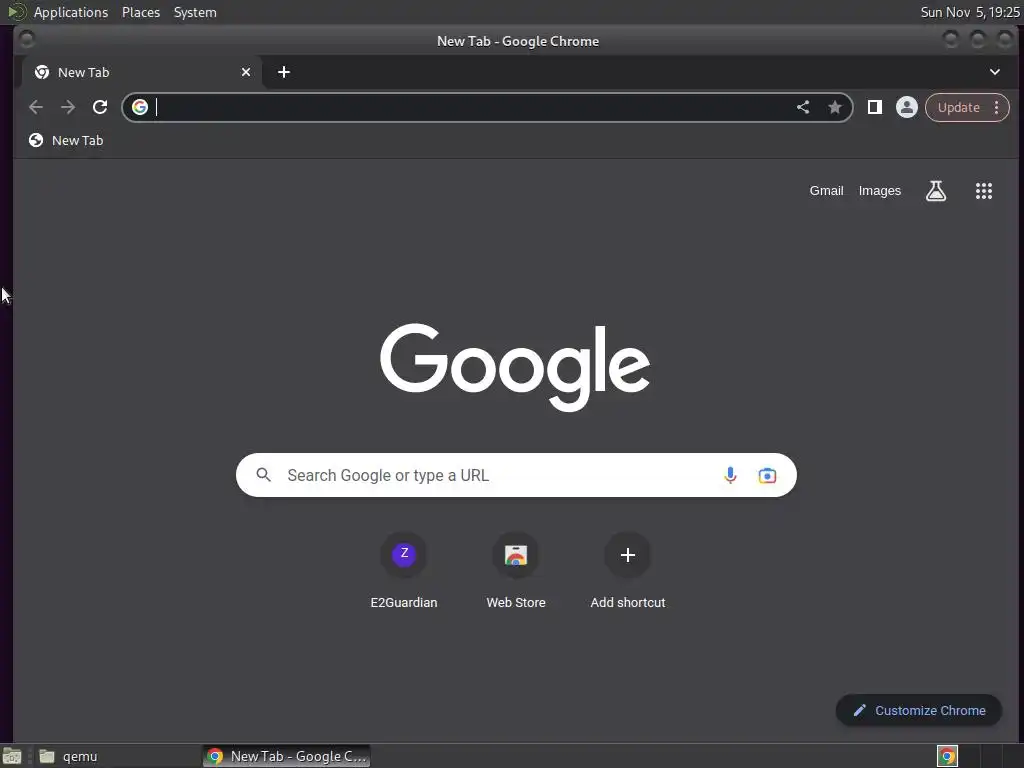1024x768 pixels.
Task: Open Images link
Action: click(879, 191)
